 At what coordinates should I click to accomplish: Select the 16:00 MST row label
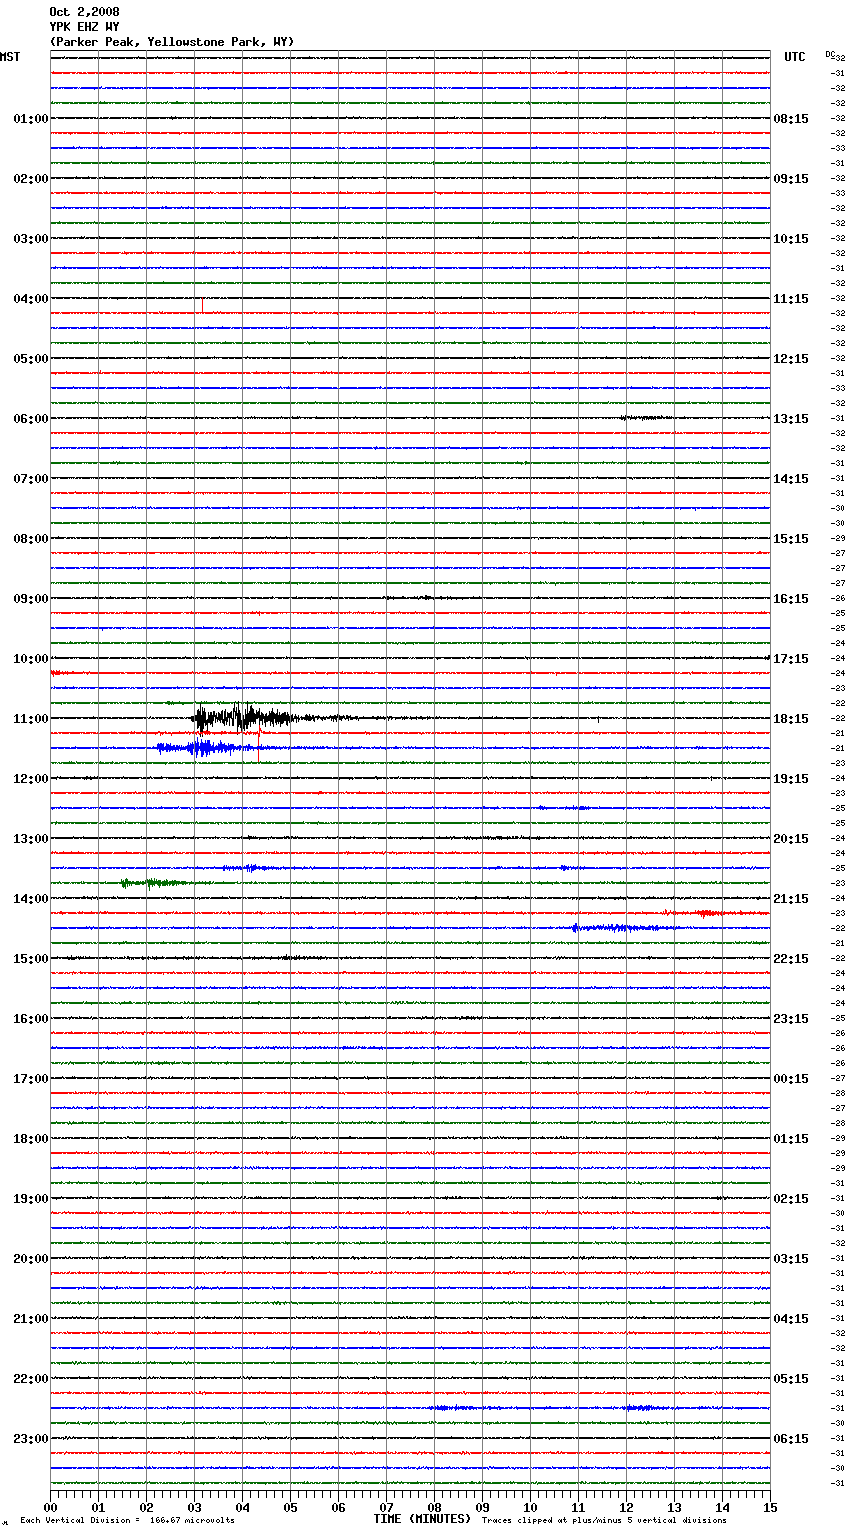tap(31, 1019)
